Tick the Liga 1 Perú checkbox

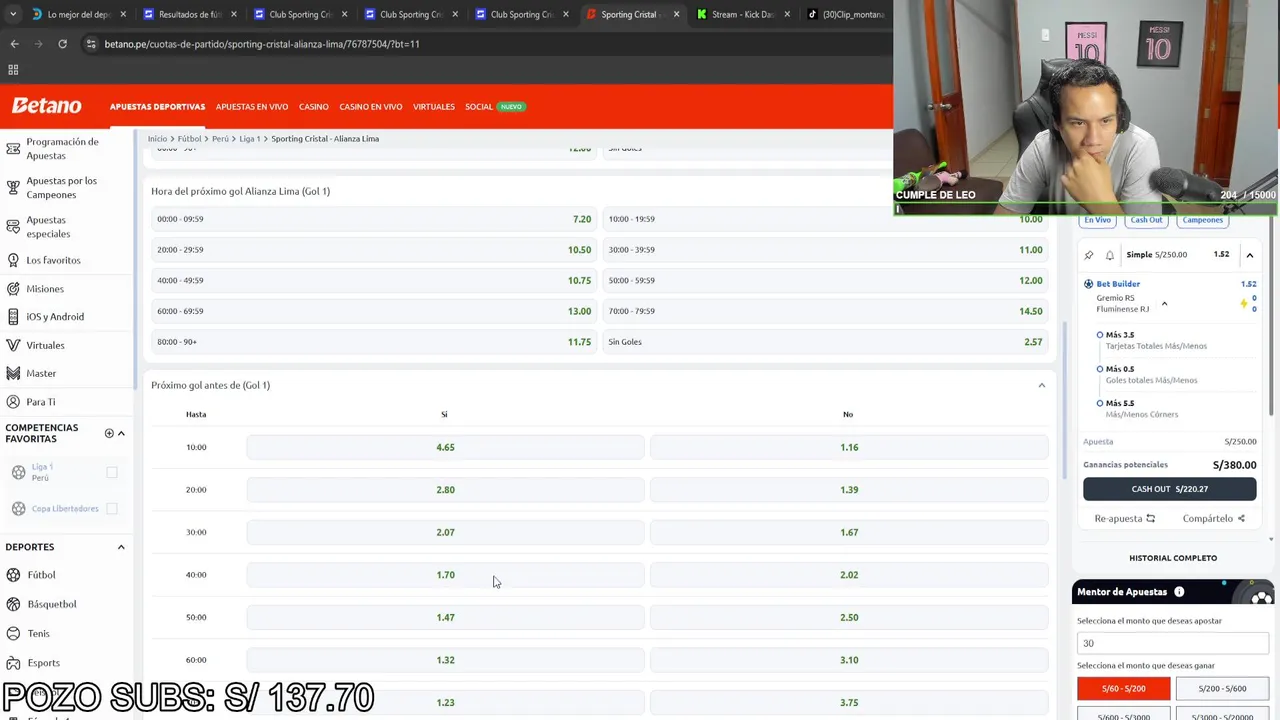tap(112, 472)
